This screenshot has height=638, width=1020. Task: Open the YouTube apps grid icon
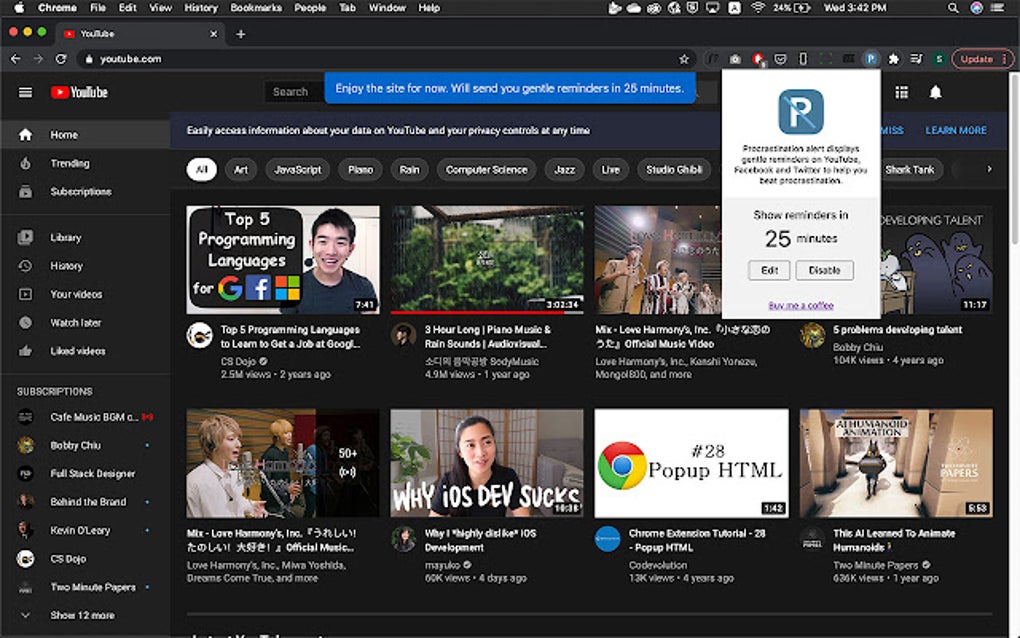[x=901, y=92]
